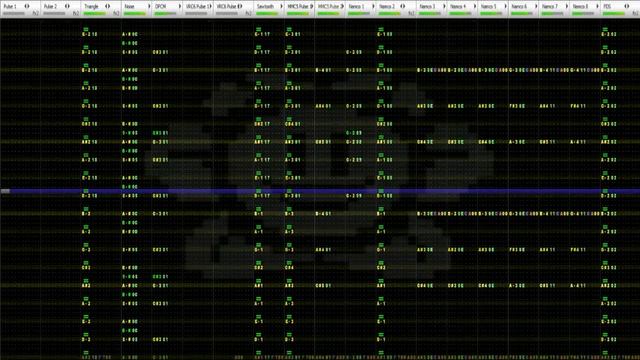Click the effect column arrows on VRC6 Pulse 2
Viewport: 640px width, 360px height.
click(240, 6)
